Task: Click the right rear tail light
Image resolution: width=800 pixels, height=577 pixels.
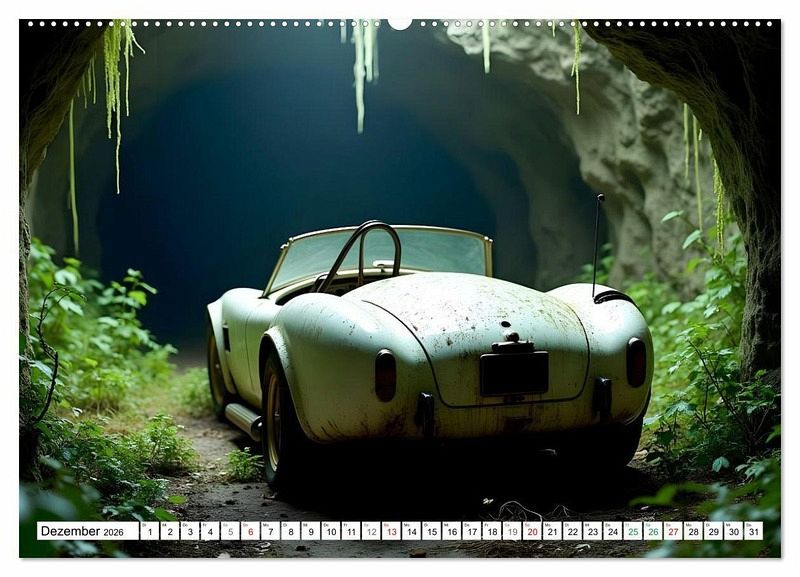Action: pos(636,362)
